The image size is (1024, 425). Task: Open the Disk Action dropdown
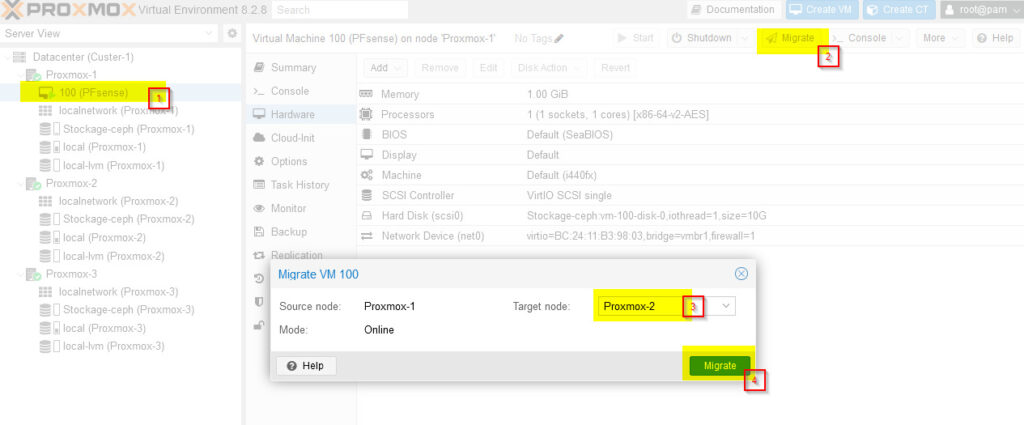(549, 67)
